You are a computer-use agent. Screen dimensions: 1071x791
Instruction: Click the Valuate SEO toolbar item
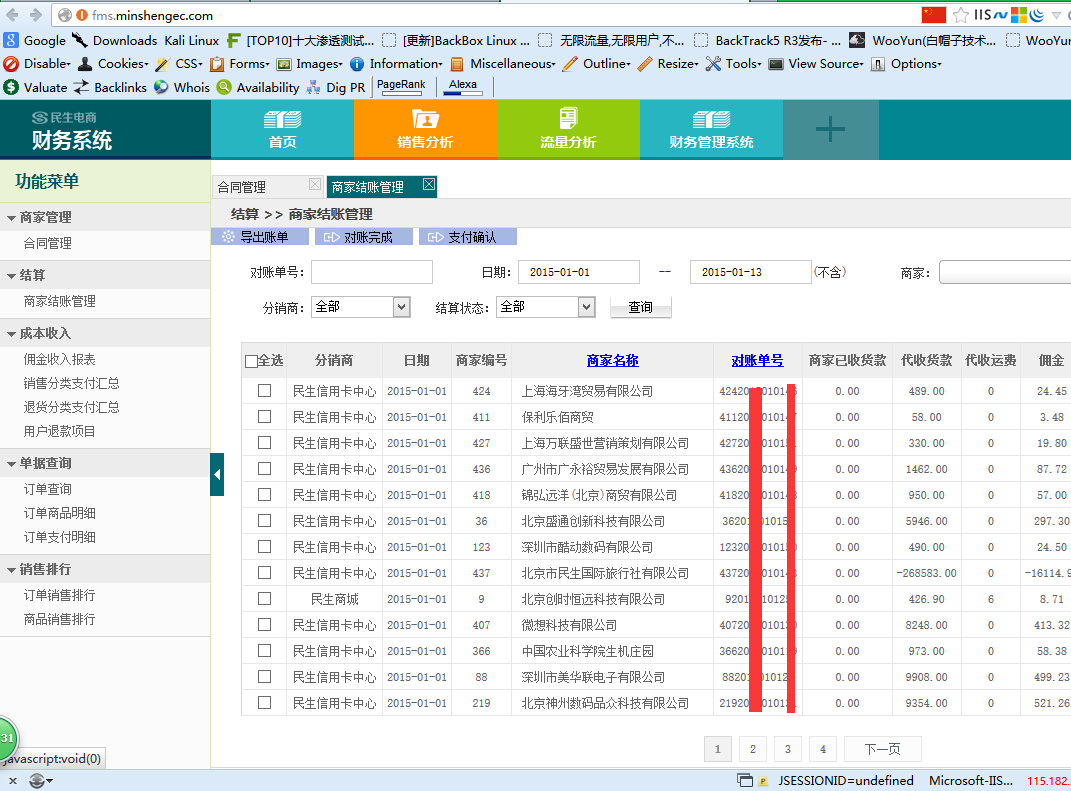tap(36, 87)
